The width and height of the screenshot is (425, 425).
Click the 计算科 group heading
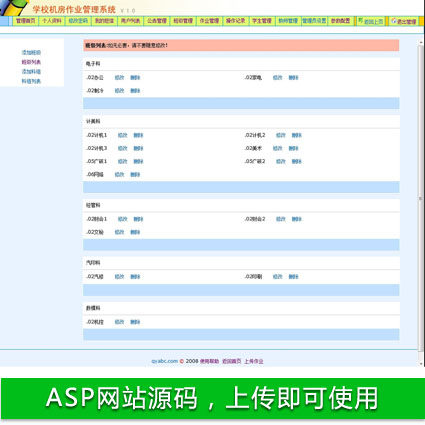93,121
